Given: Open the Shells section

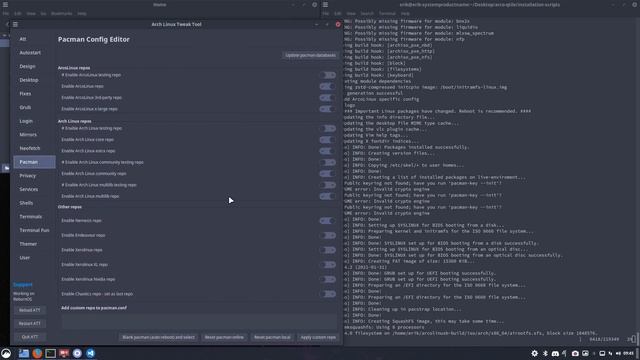Looking at the screenshot, I should [x=34, y=203].
